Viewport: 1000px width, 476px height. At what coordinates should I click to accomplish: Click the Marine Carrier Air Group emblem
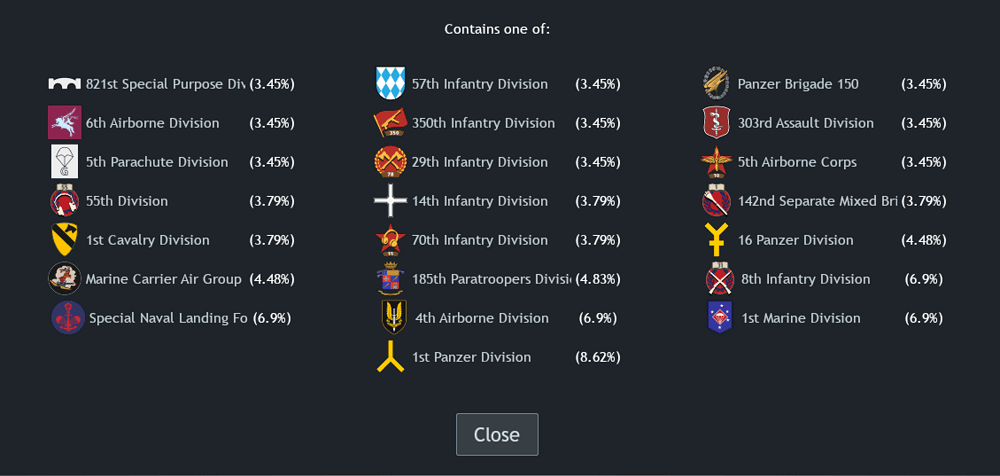(x=64, y=279)
